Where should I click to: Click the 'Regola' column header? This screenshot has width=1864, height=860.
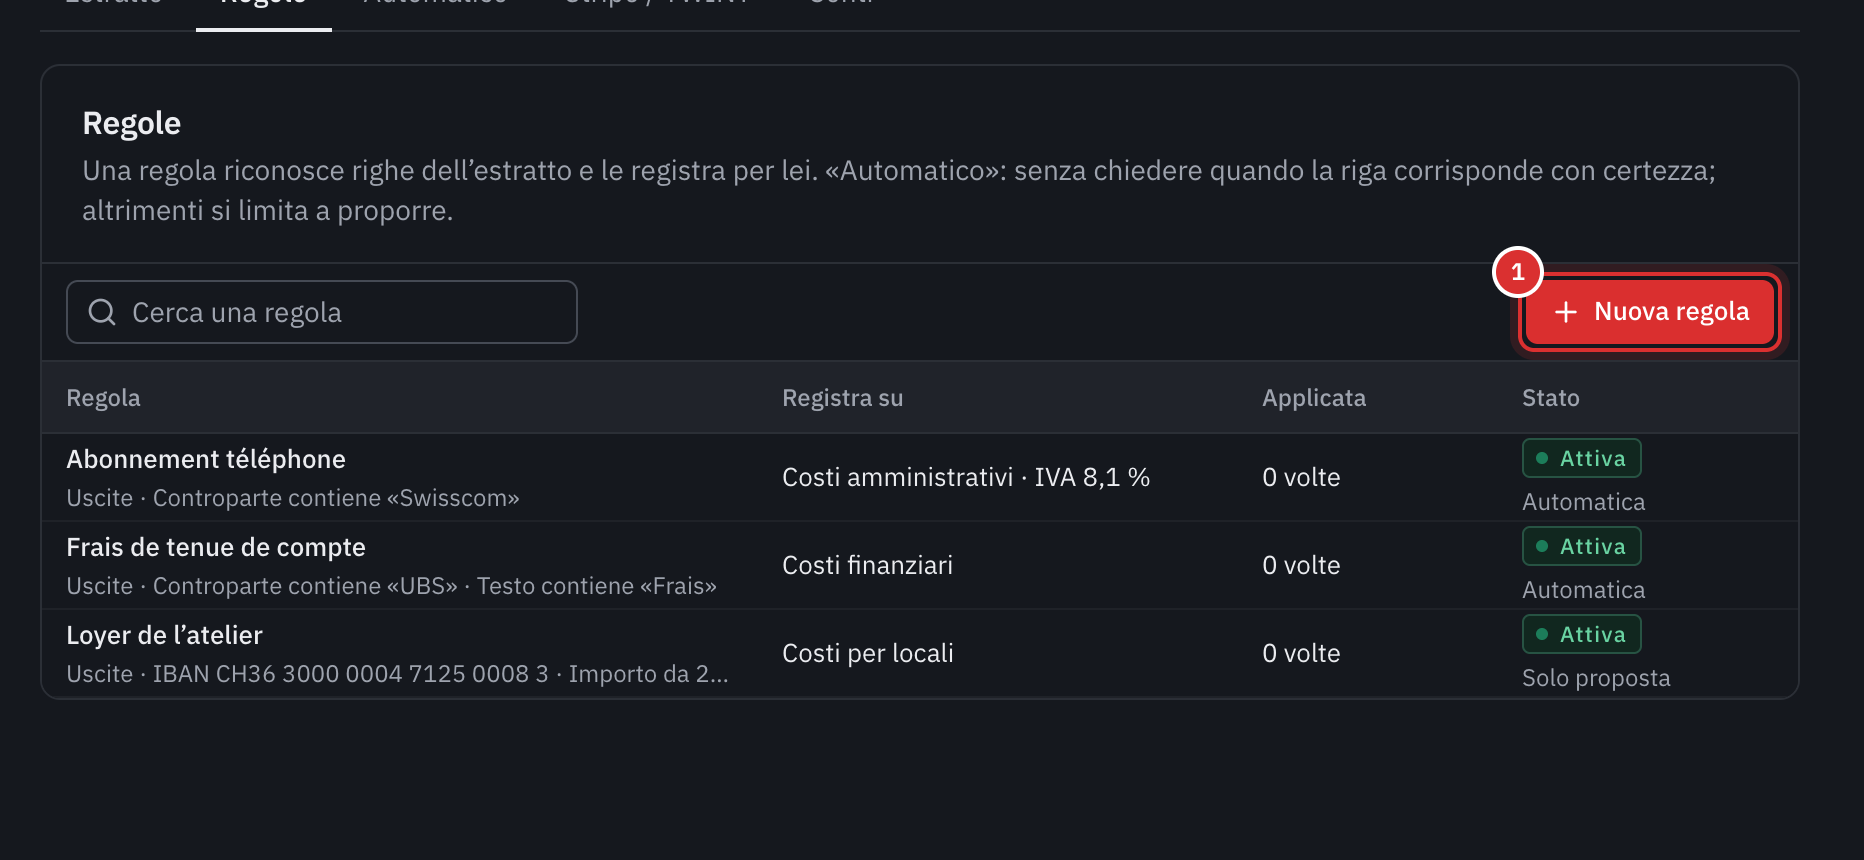[103, 398]
